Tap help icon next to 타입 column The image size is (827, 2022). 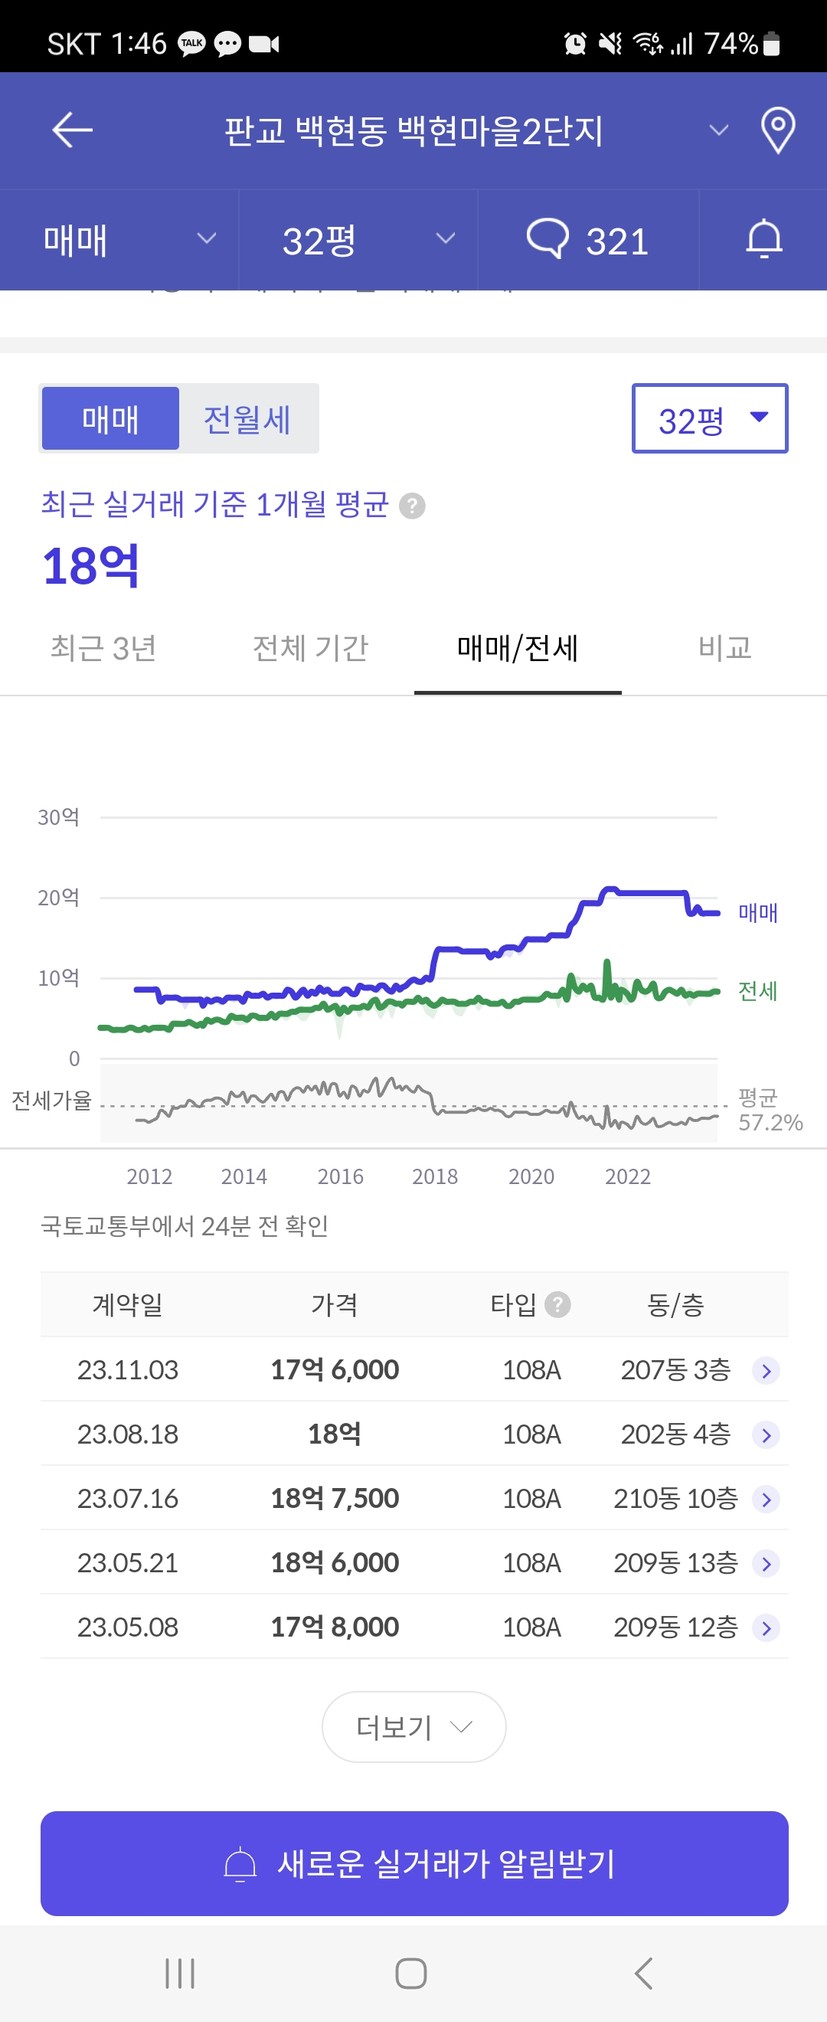(558, 1304)
